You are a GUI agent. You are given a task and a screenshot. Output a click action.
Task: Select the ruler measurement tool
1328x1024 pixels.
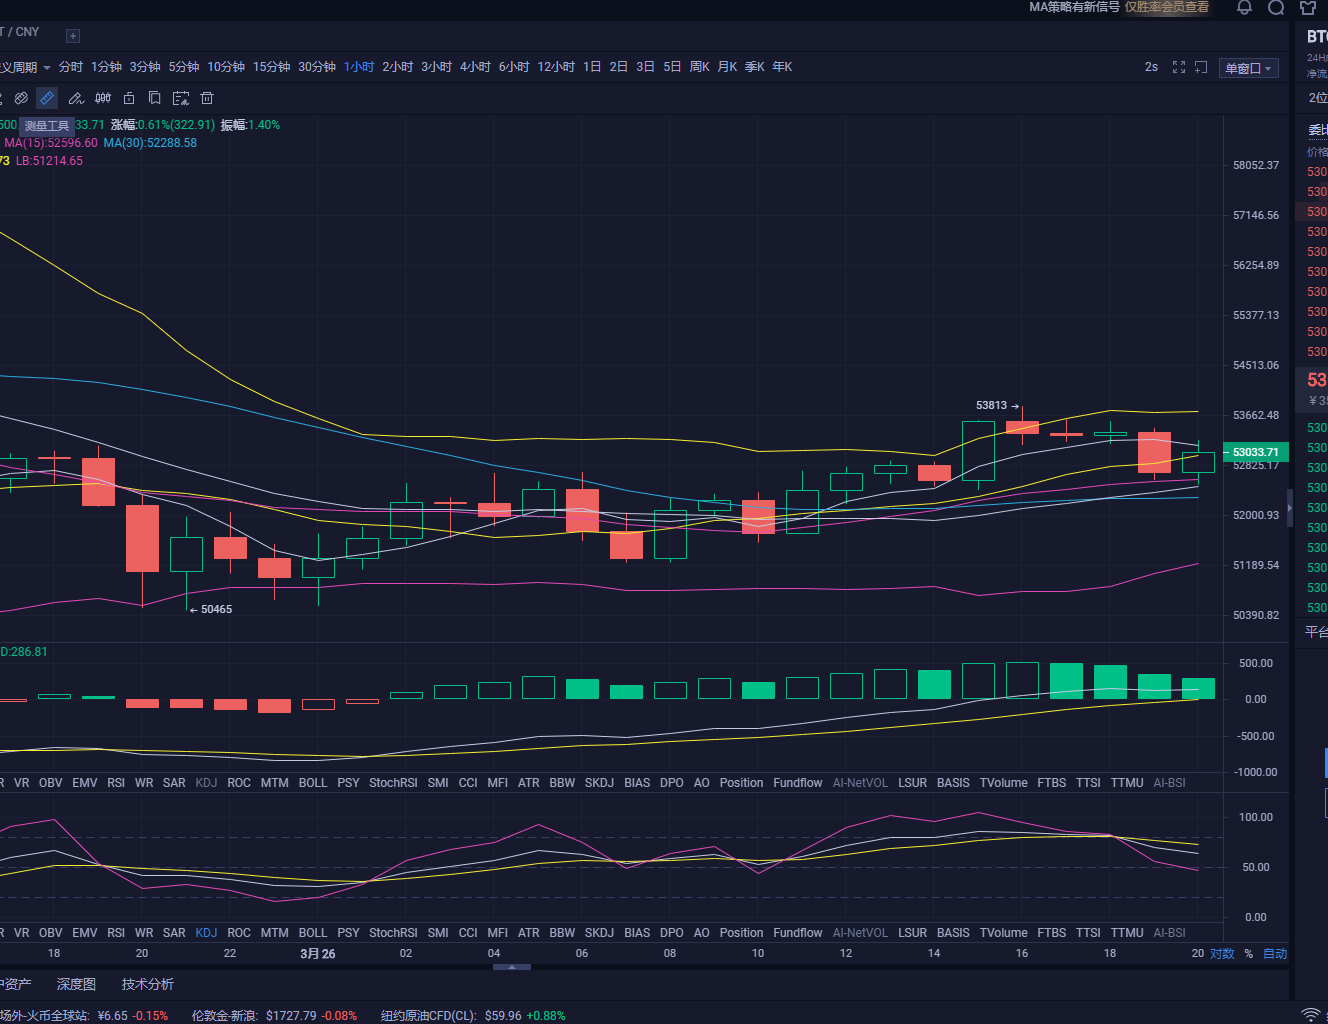tap(47, 98)
